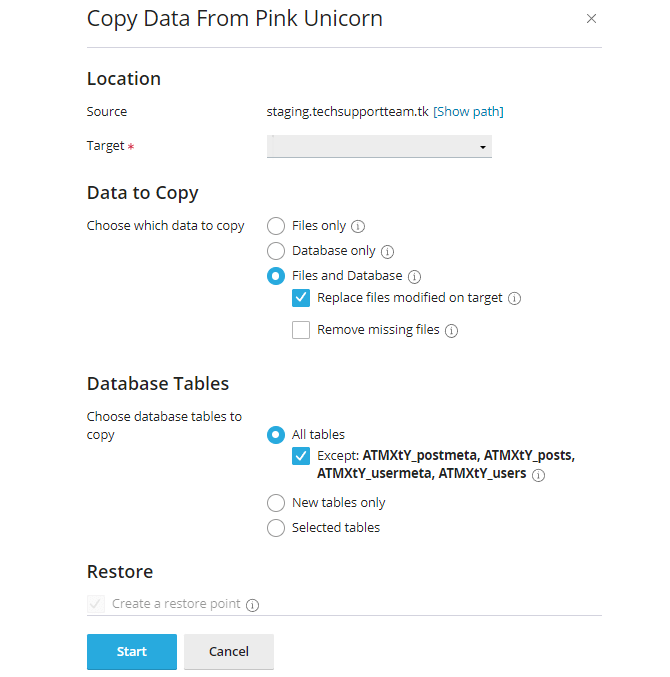Open the Target dropdown list
Viewport: 670px width, 677px height.
379,147
